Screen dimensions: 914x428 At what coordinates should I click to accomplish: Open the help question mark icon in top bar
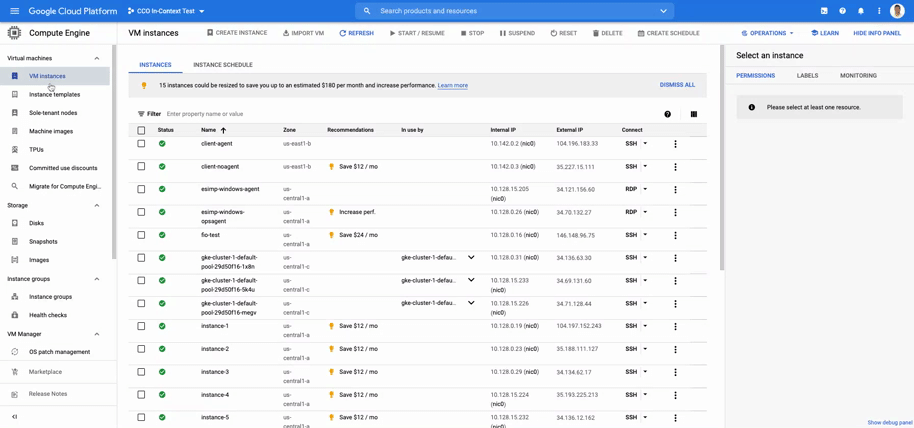point(842,11)
